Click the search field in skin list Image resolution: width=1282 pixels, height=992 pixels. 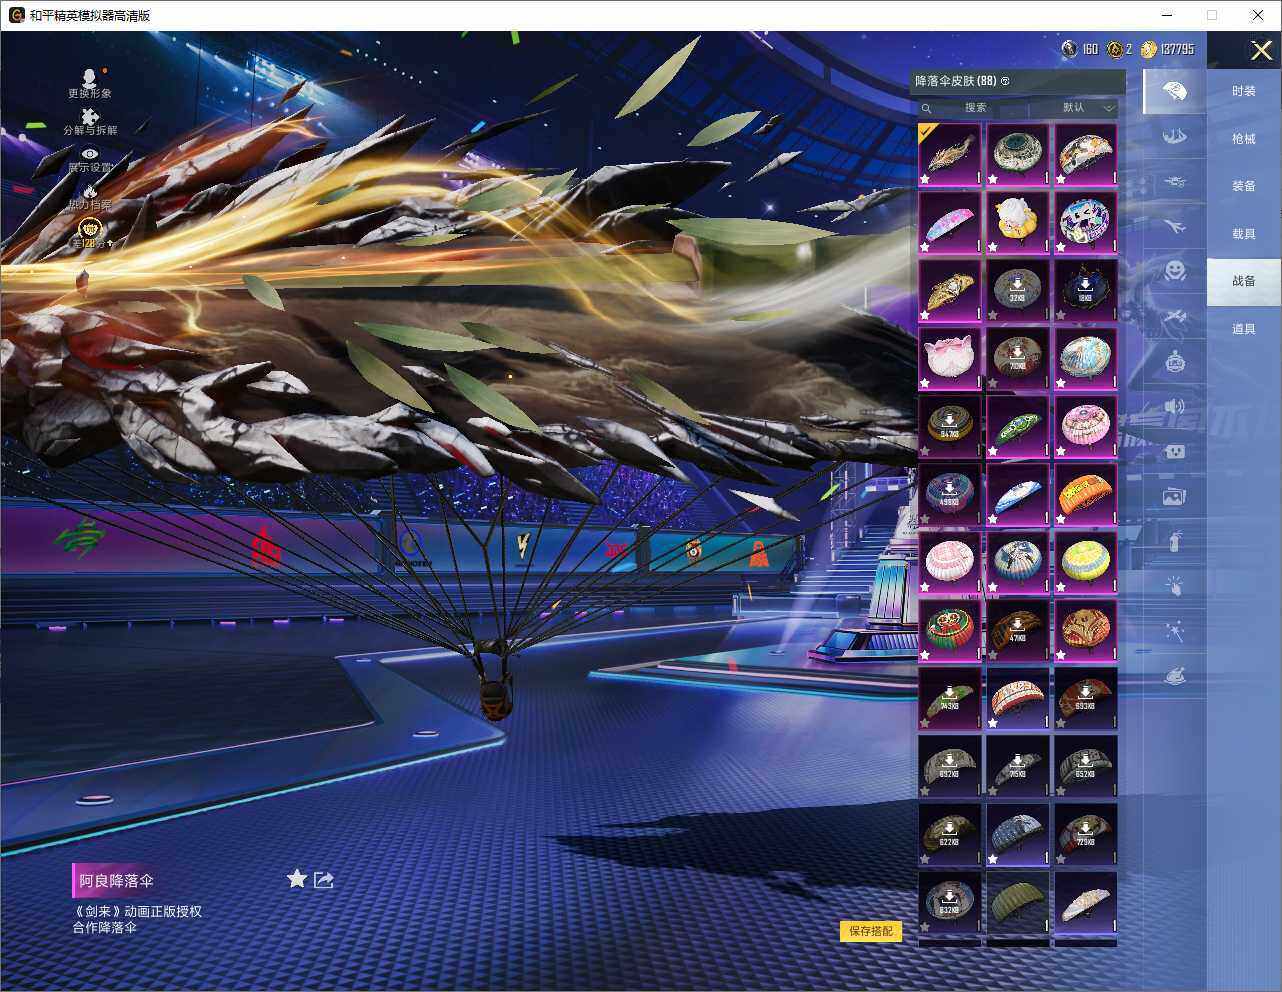coord(975,108)
